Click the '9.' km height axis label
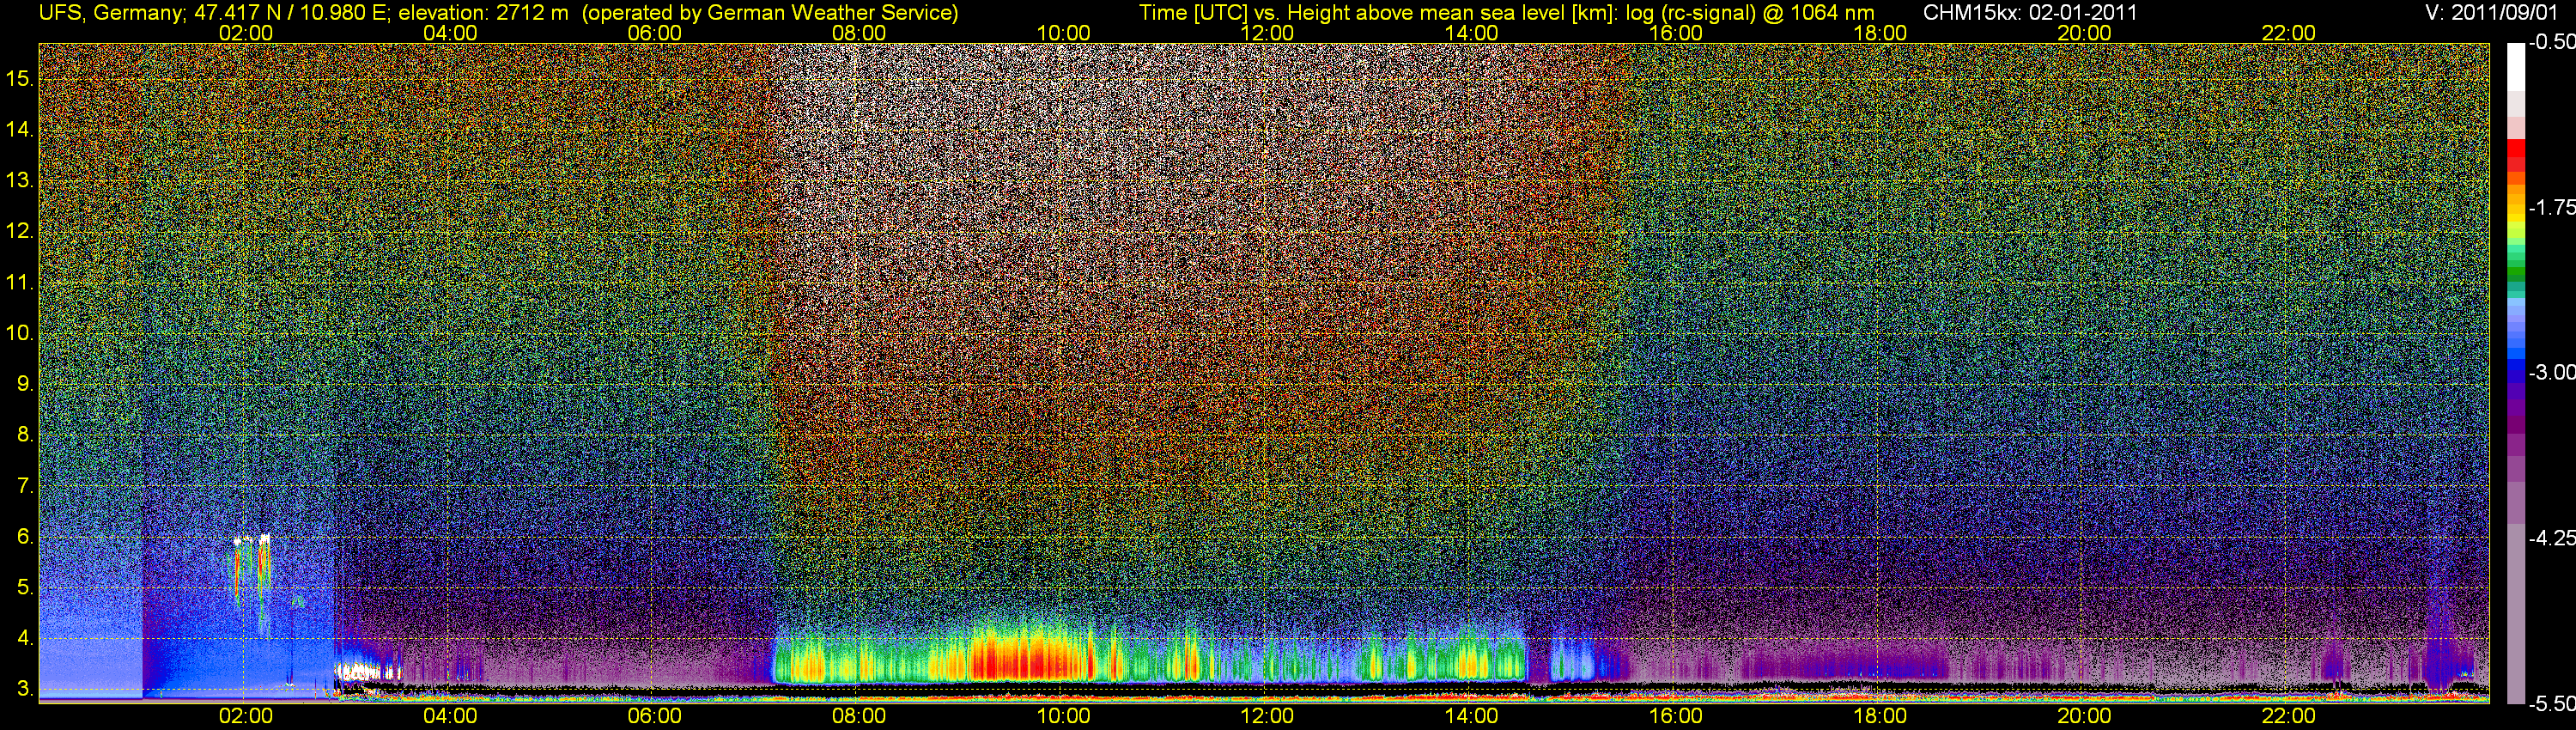This screenshot has height=730, width=2576. (x=25, y=384)
